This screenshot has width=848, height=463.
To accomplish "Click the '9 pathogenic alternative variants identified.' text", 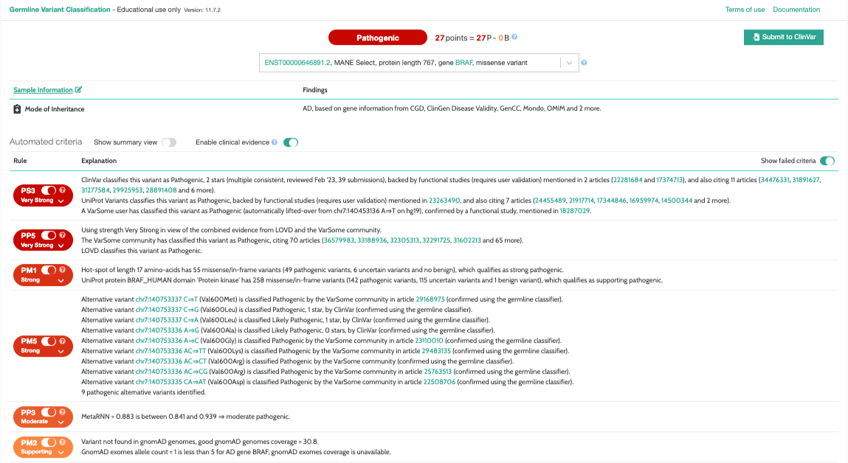I will (x=143, y=392).
